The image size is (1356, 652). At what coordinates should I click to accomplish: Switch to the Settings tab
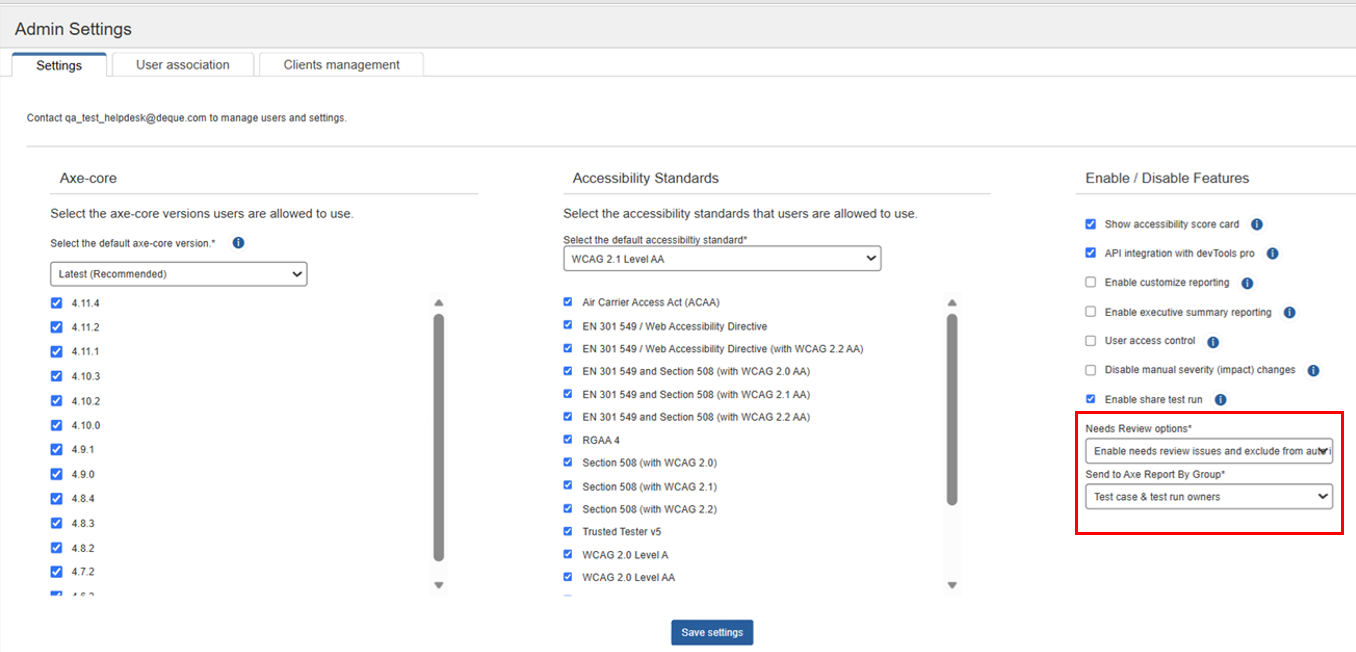59,65
